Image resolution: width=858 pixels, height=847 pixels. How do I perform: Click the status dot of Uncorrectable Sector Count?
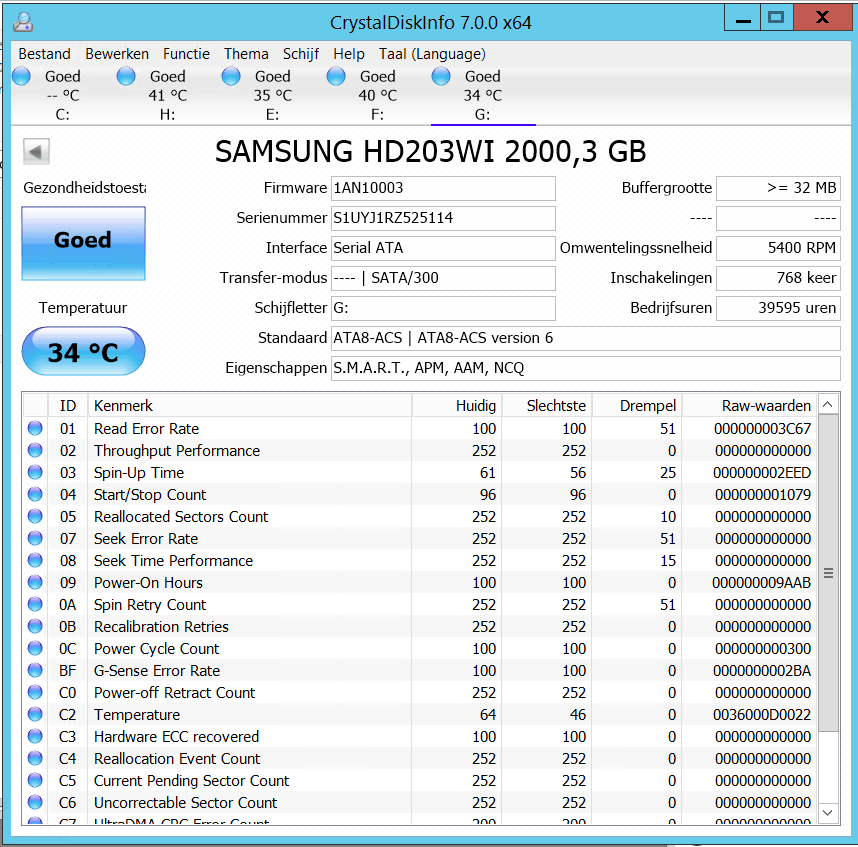(x=35, y=802)
